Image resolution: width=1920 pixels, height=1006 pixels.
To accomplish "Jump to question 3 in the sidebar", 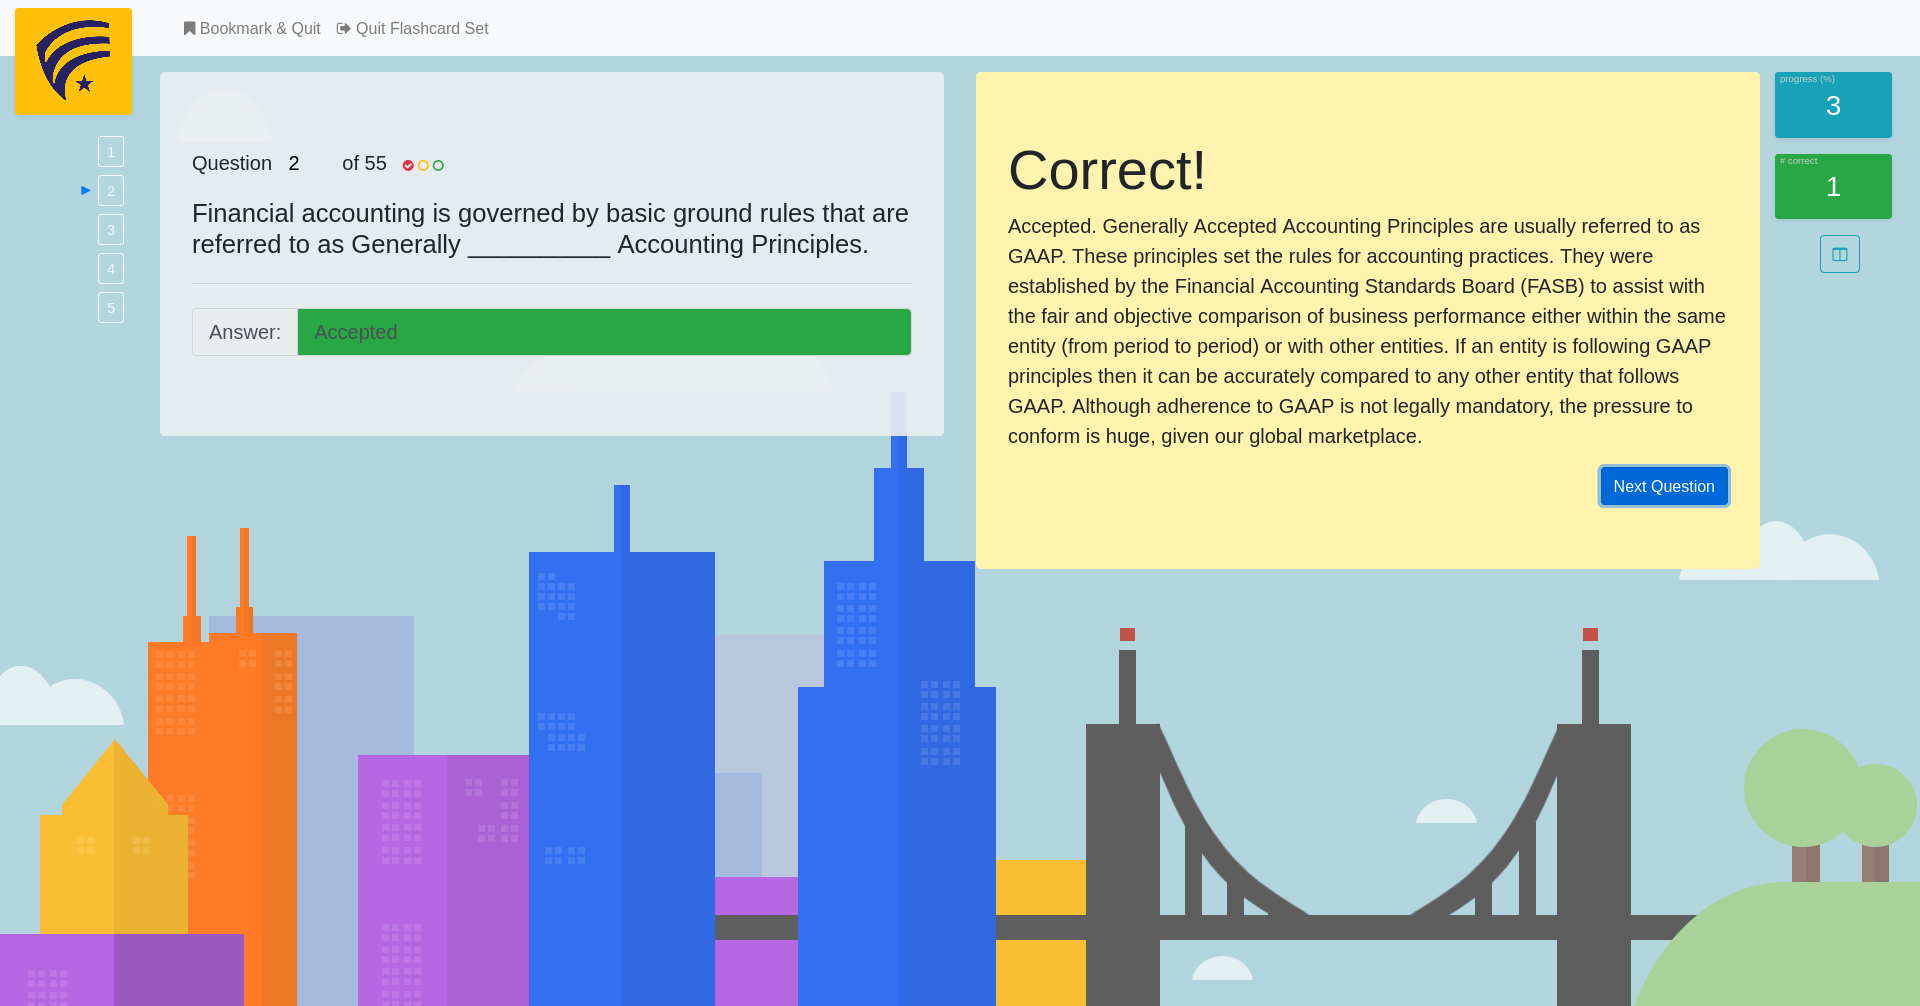I will pyautogui.click(x=111, y=230).
